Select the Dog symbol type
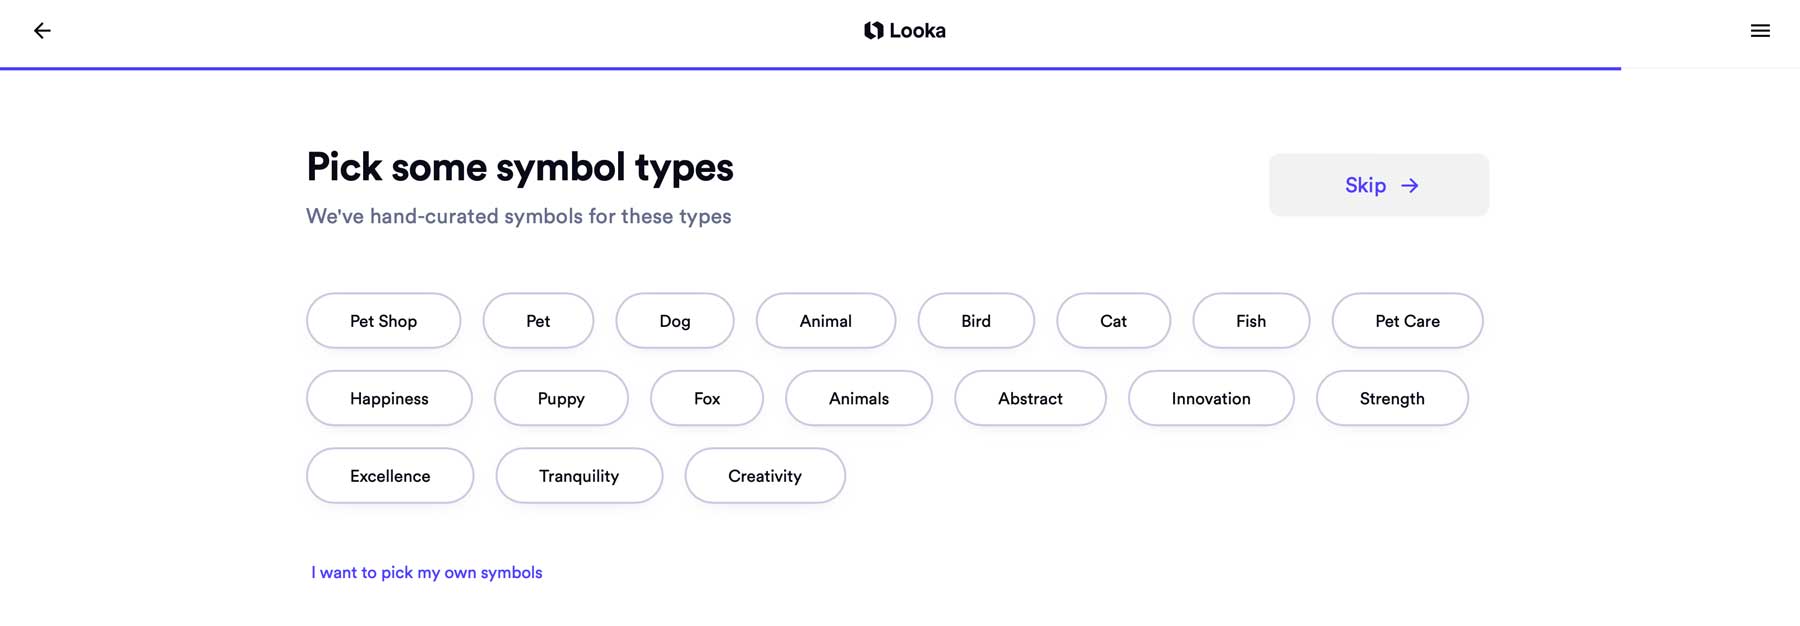The image size is (1800, 626). (675, 320)
